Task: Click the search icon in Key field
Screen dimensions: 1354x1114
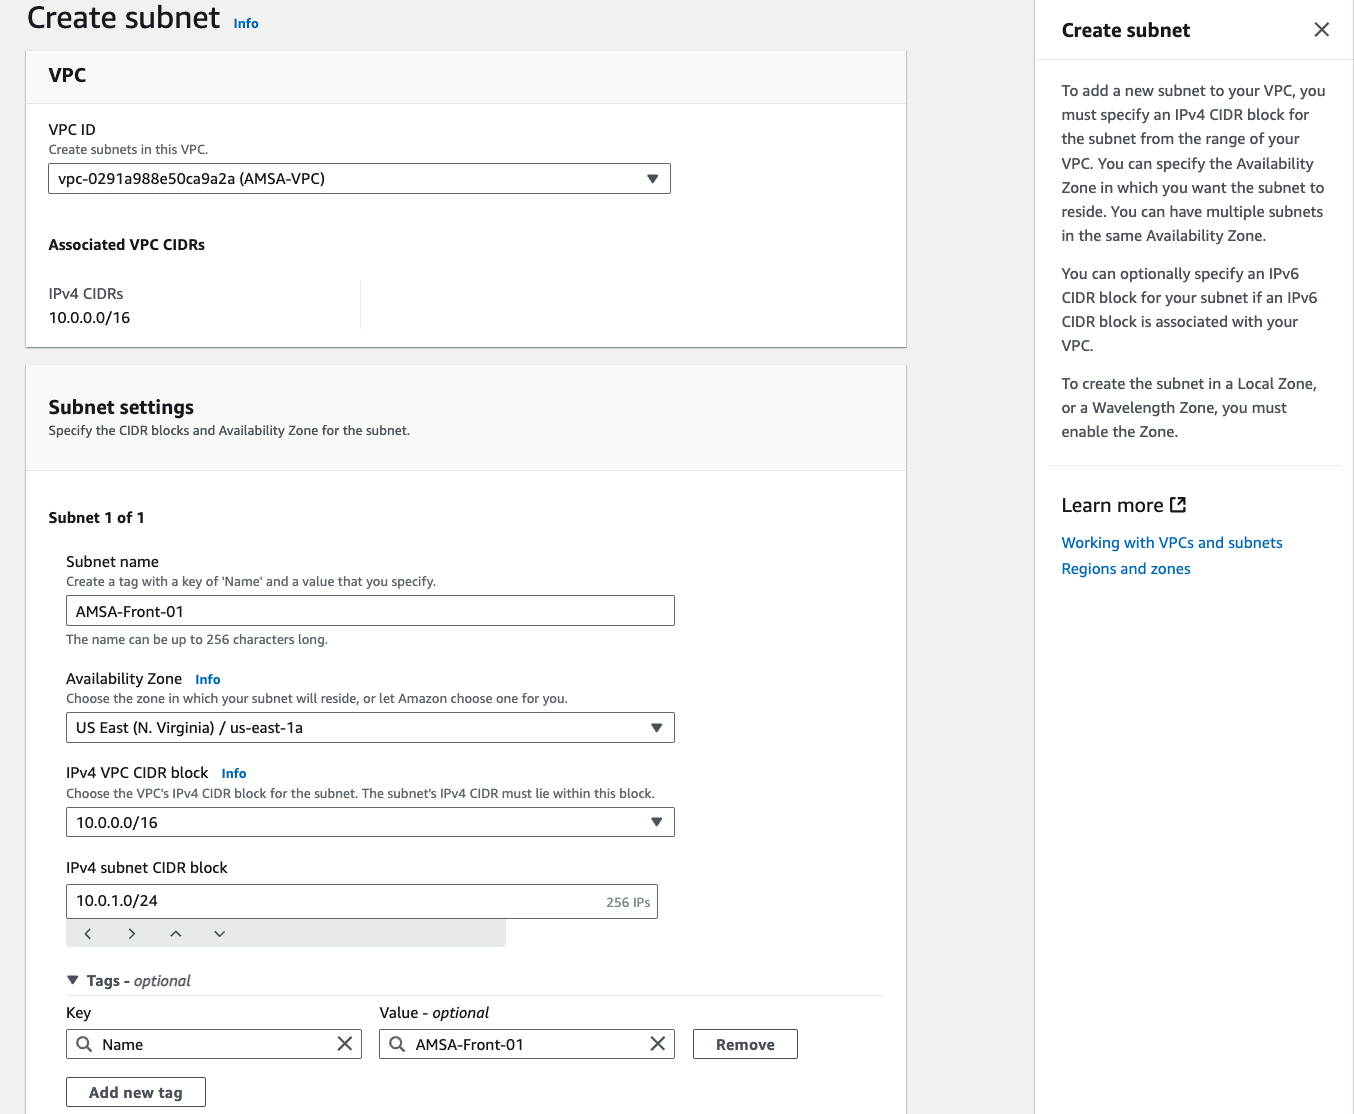Action: (84, 1044)
